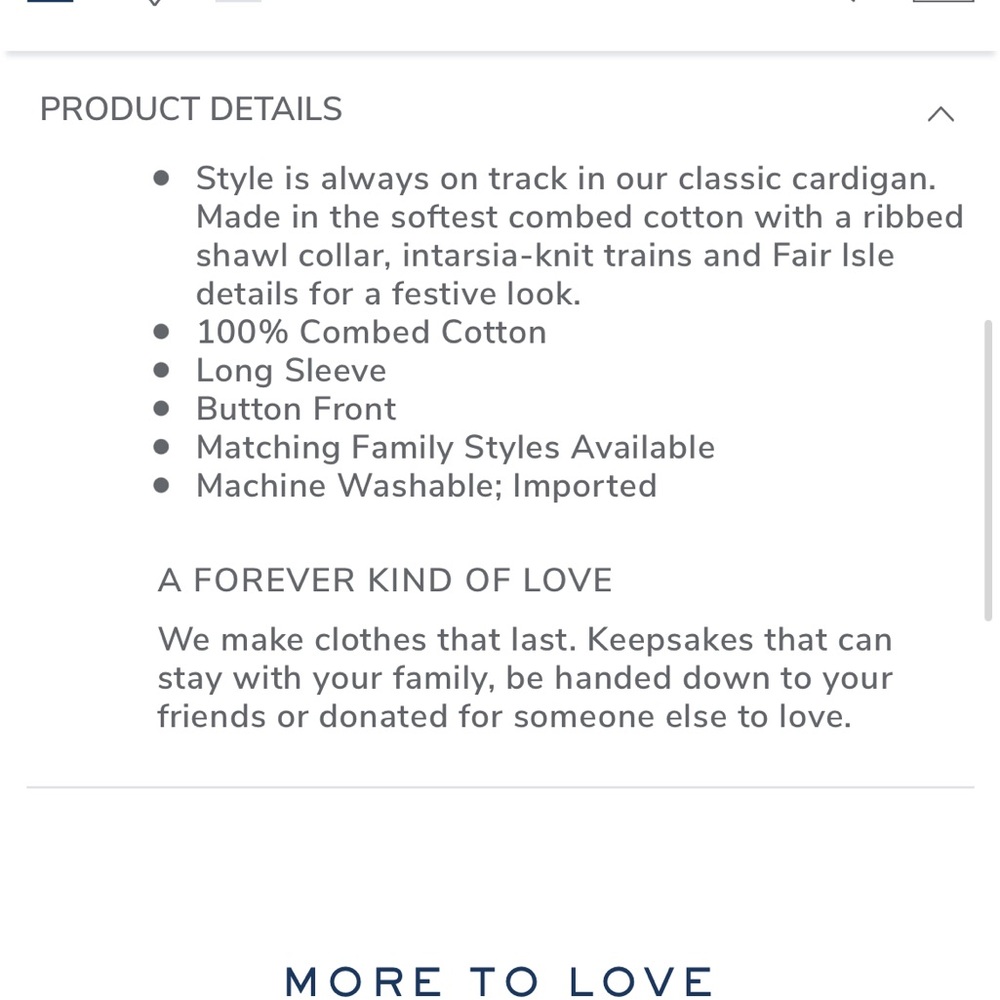
Task: Click the "Button Front" detail line
Action: pos(296,409)
